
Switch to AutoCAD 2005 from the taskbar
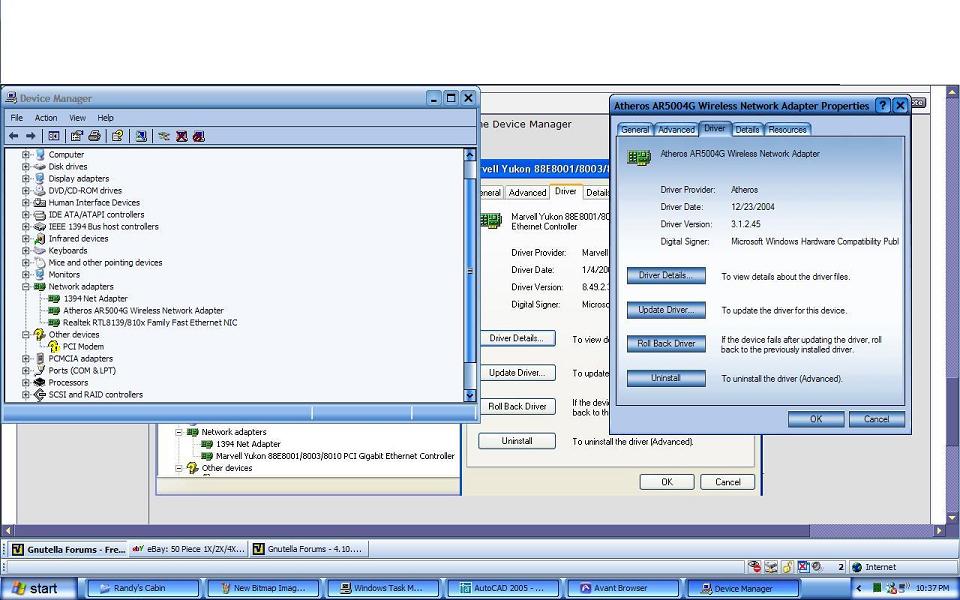tap(501, 588)
